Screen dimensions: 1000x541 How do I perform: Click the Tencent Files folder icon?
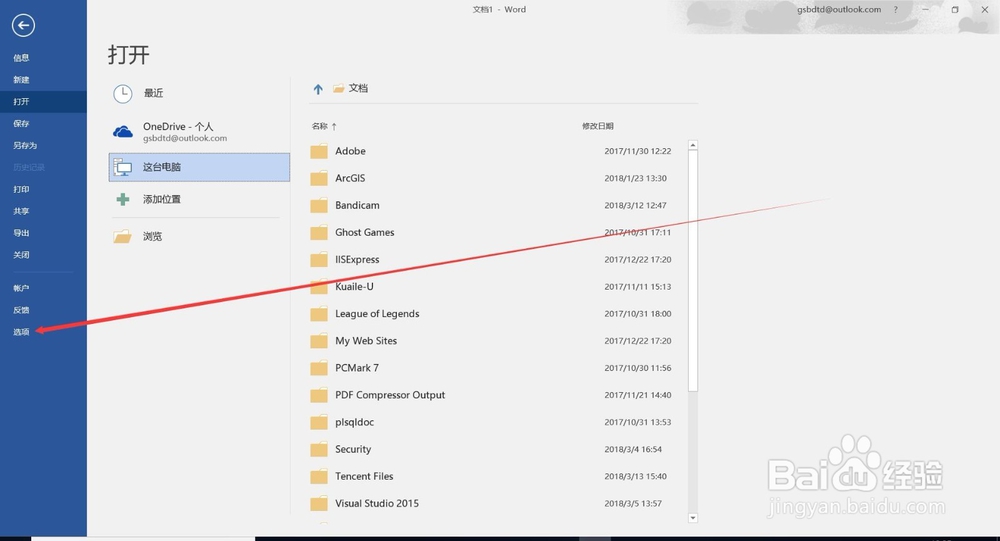pos(319,477)
